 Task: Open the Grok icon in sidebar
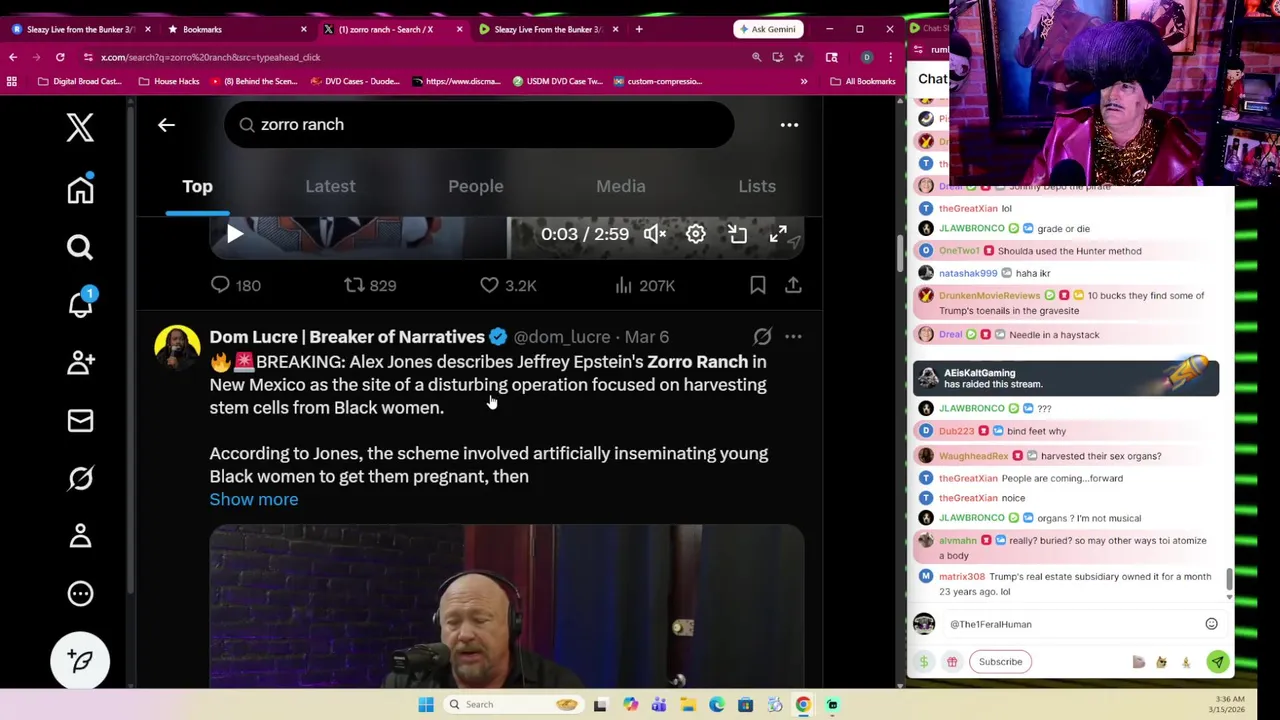pos(80,478)
